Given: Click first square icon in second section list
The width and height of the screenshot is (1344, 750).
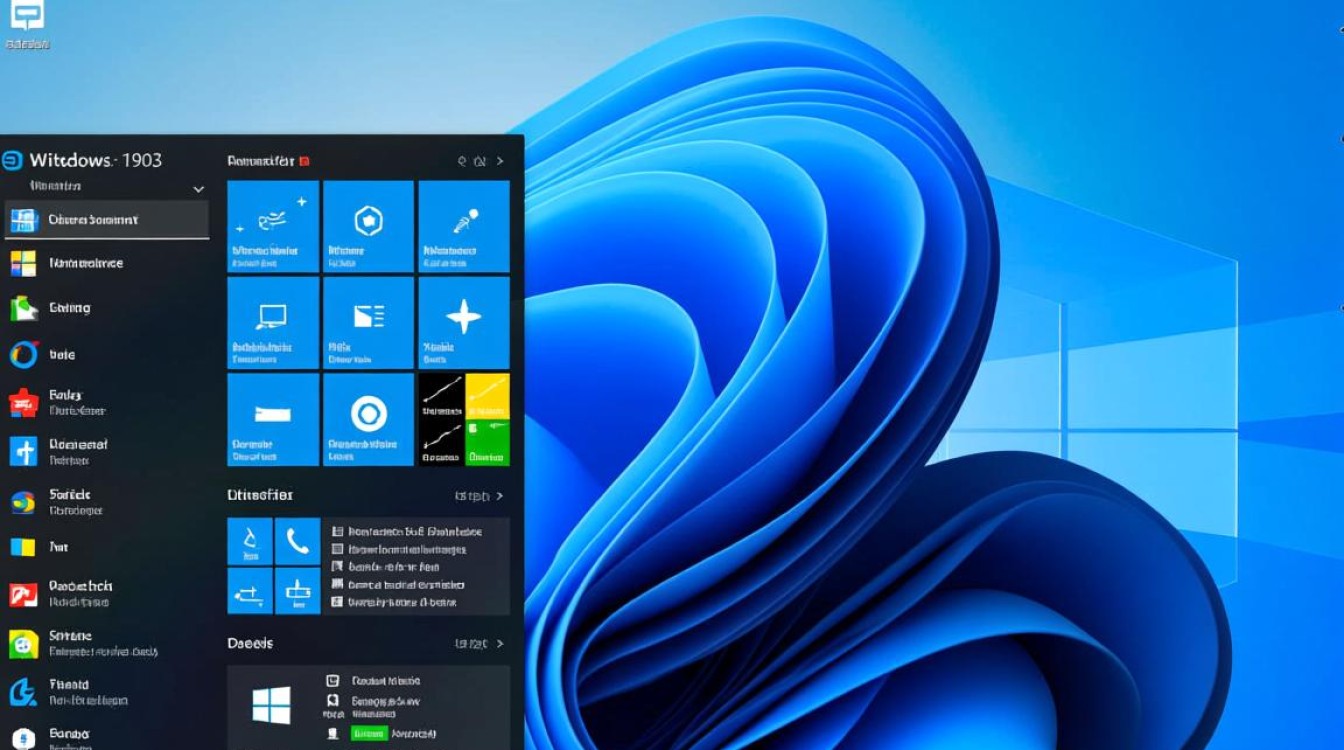Looking at the screenshot, I should point(337,532).
